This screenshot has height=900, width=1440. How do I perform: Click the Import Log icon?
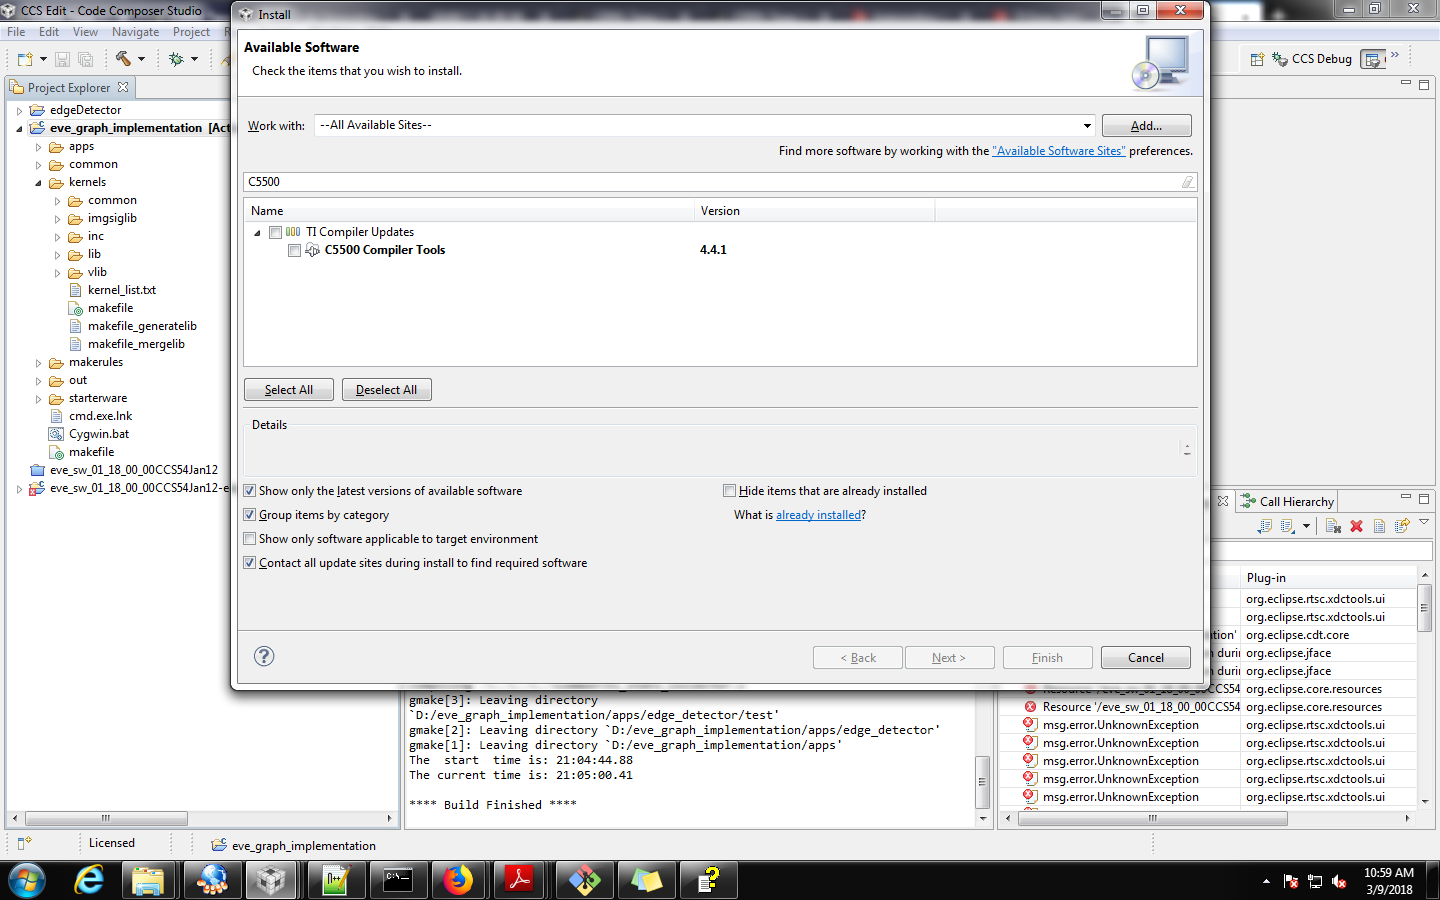pyautogui.click(x=1288, y=526)
